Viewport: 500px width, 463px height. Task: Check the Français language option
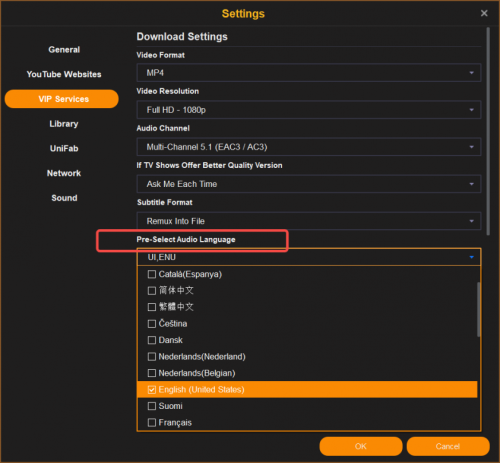pos(152,422)
